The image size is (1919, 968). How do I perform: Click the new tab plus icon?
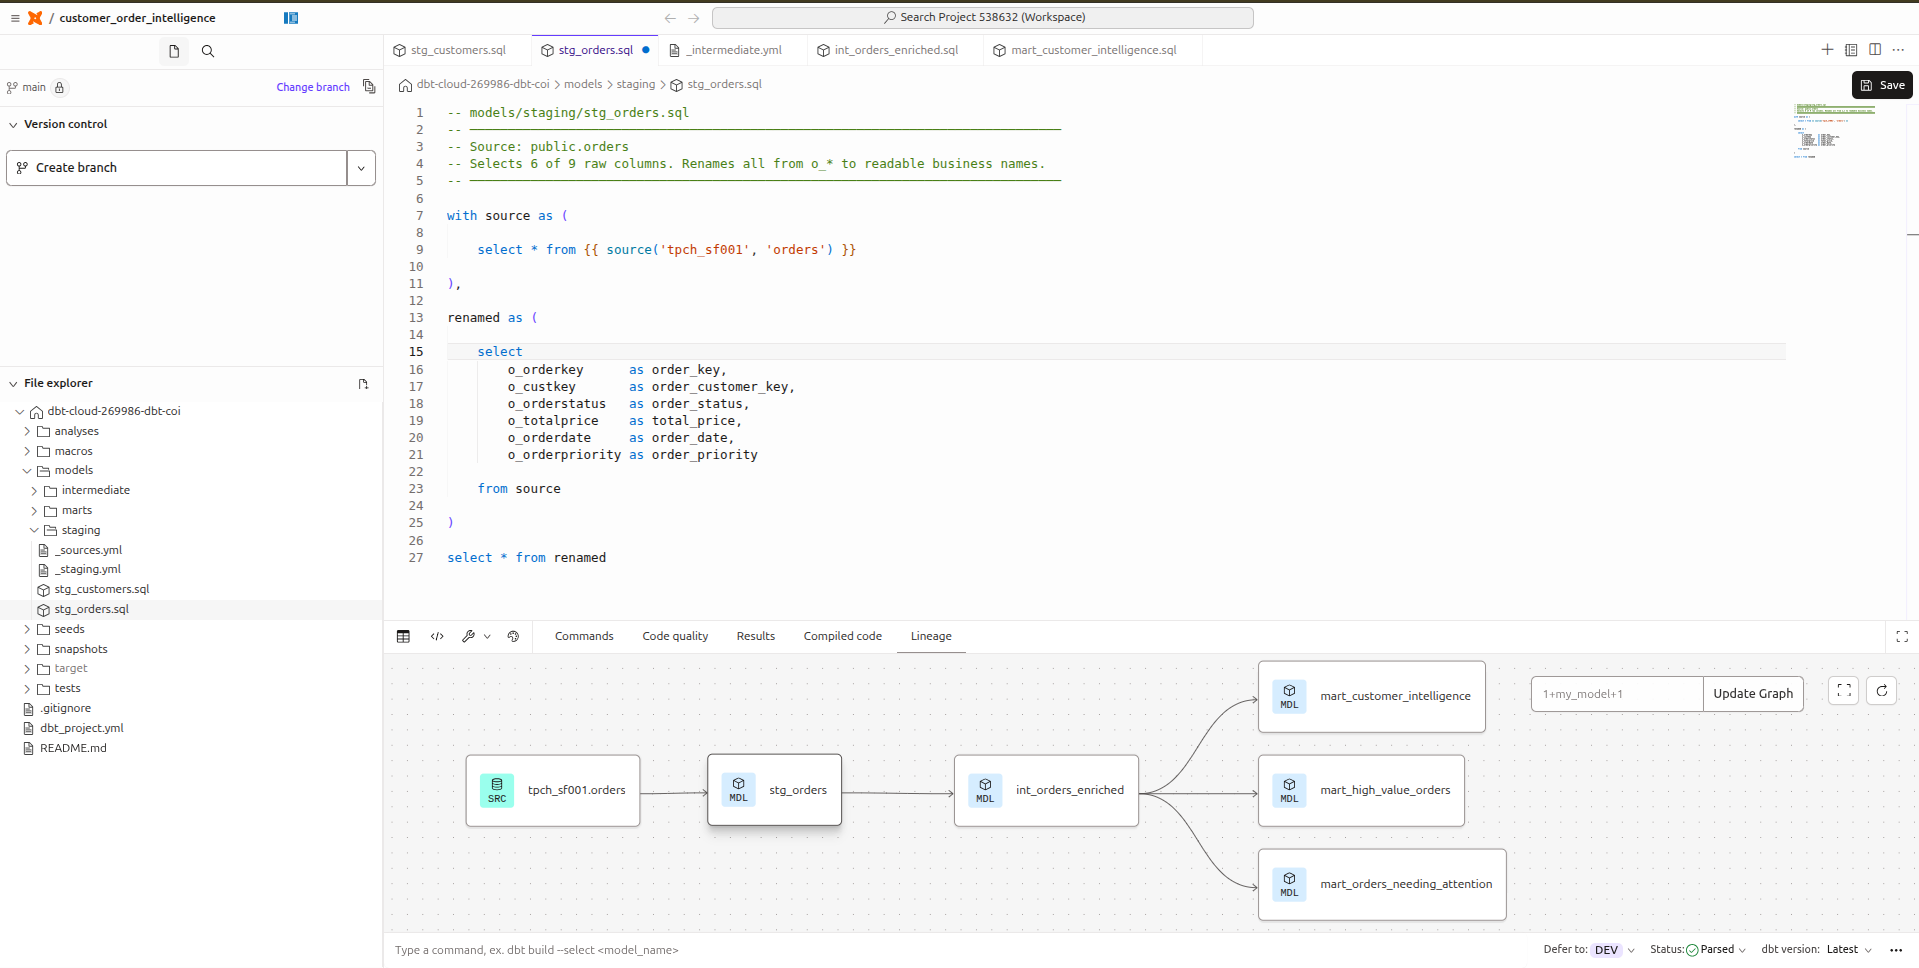click(1827, 50)
